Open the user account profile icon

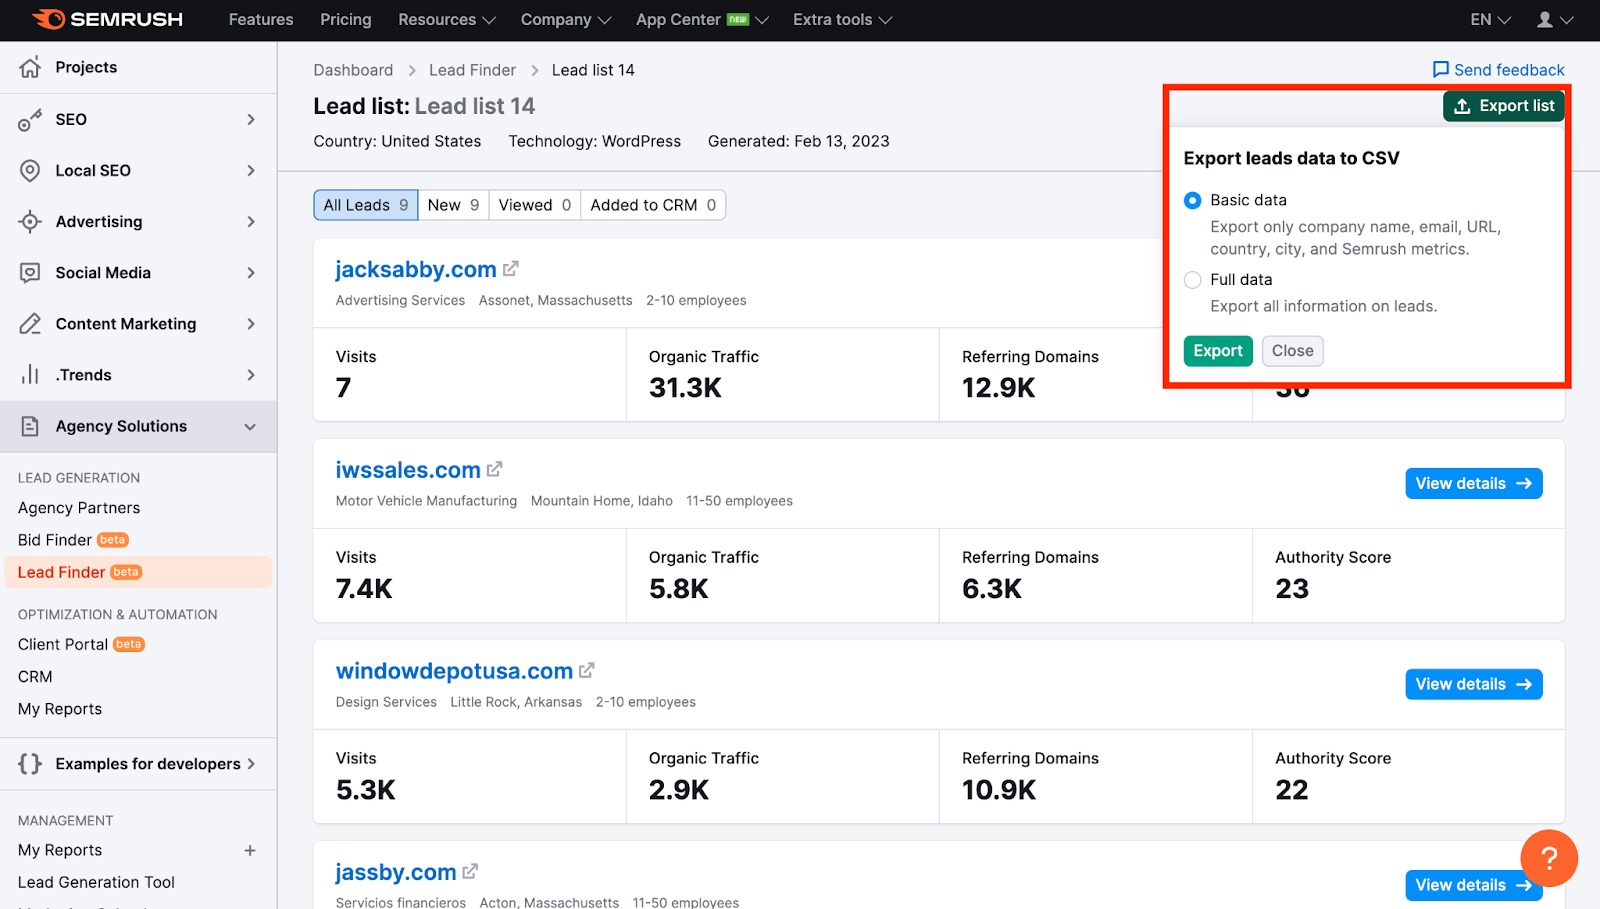click(1545, 19)
